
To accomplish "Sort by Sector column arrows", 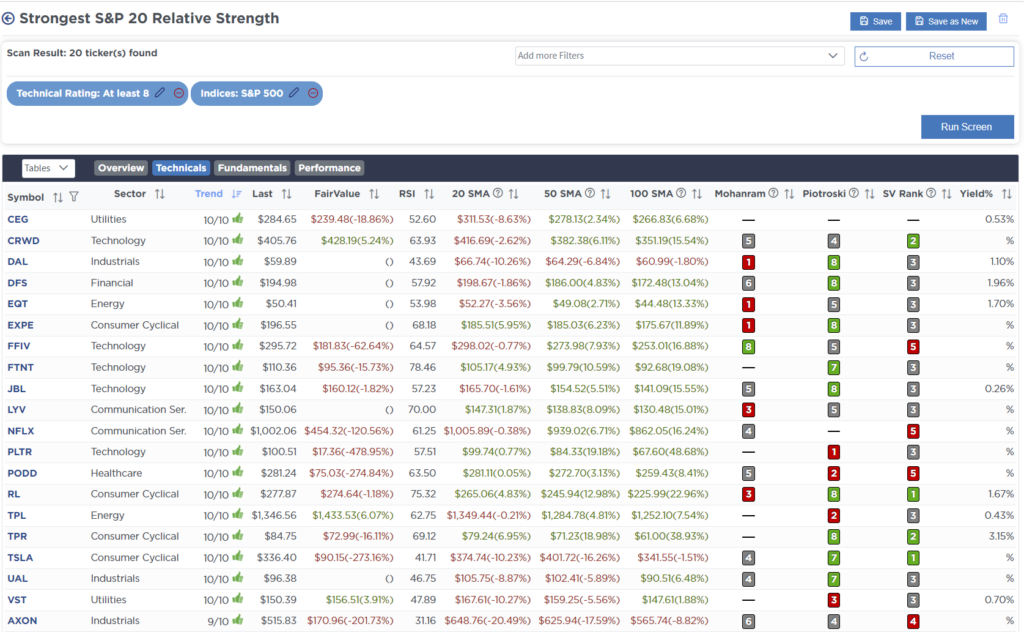I will coord(159,194).
